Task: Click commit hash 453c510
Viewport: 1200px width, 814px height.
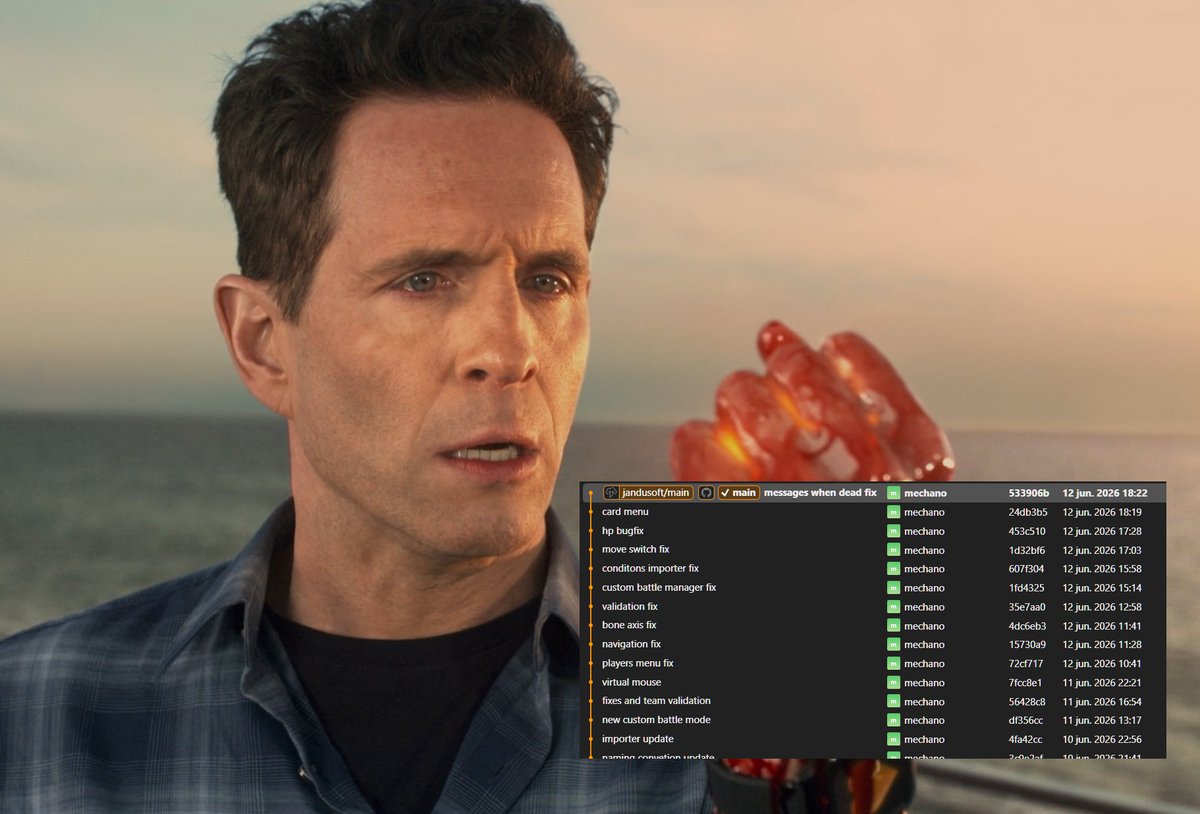Action: coord(1027,531)
